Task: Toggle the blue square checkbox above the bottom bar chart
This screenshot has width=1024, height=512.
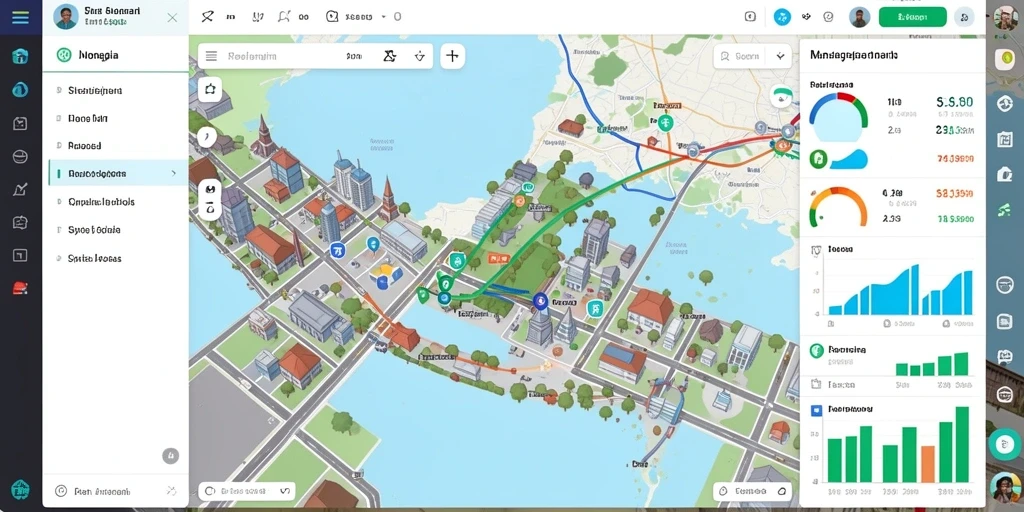Action: [x=816, y=410]
